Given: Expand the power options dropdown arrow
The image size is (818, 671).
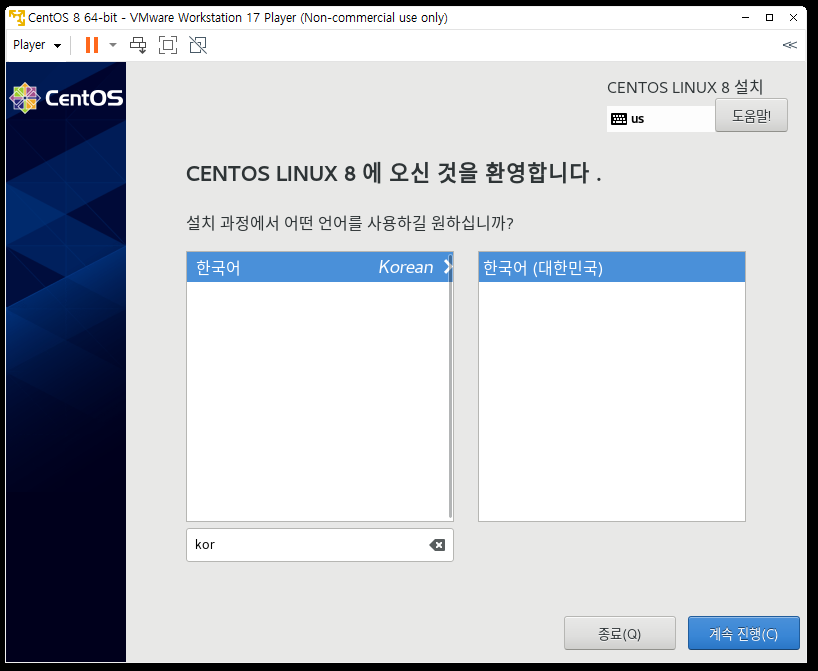Looking at the screenshot, I should 113,45.
